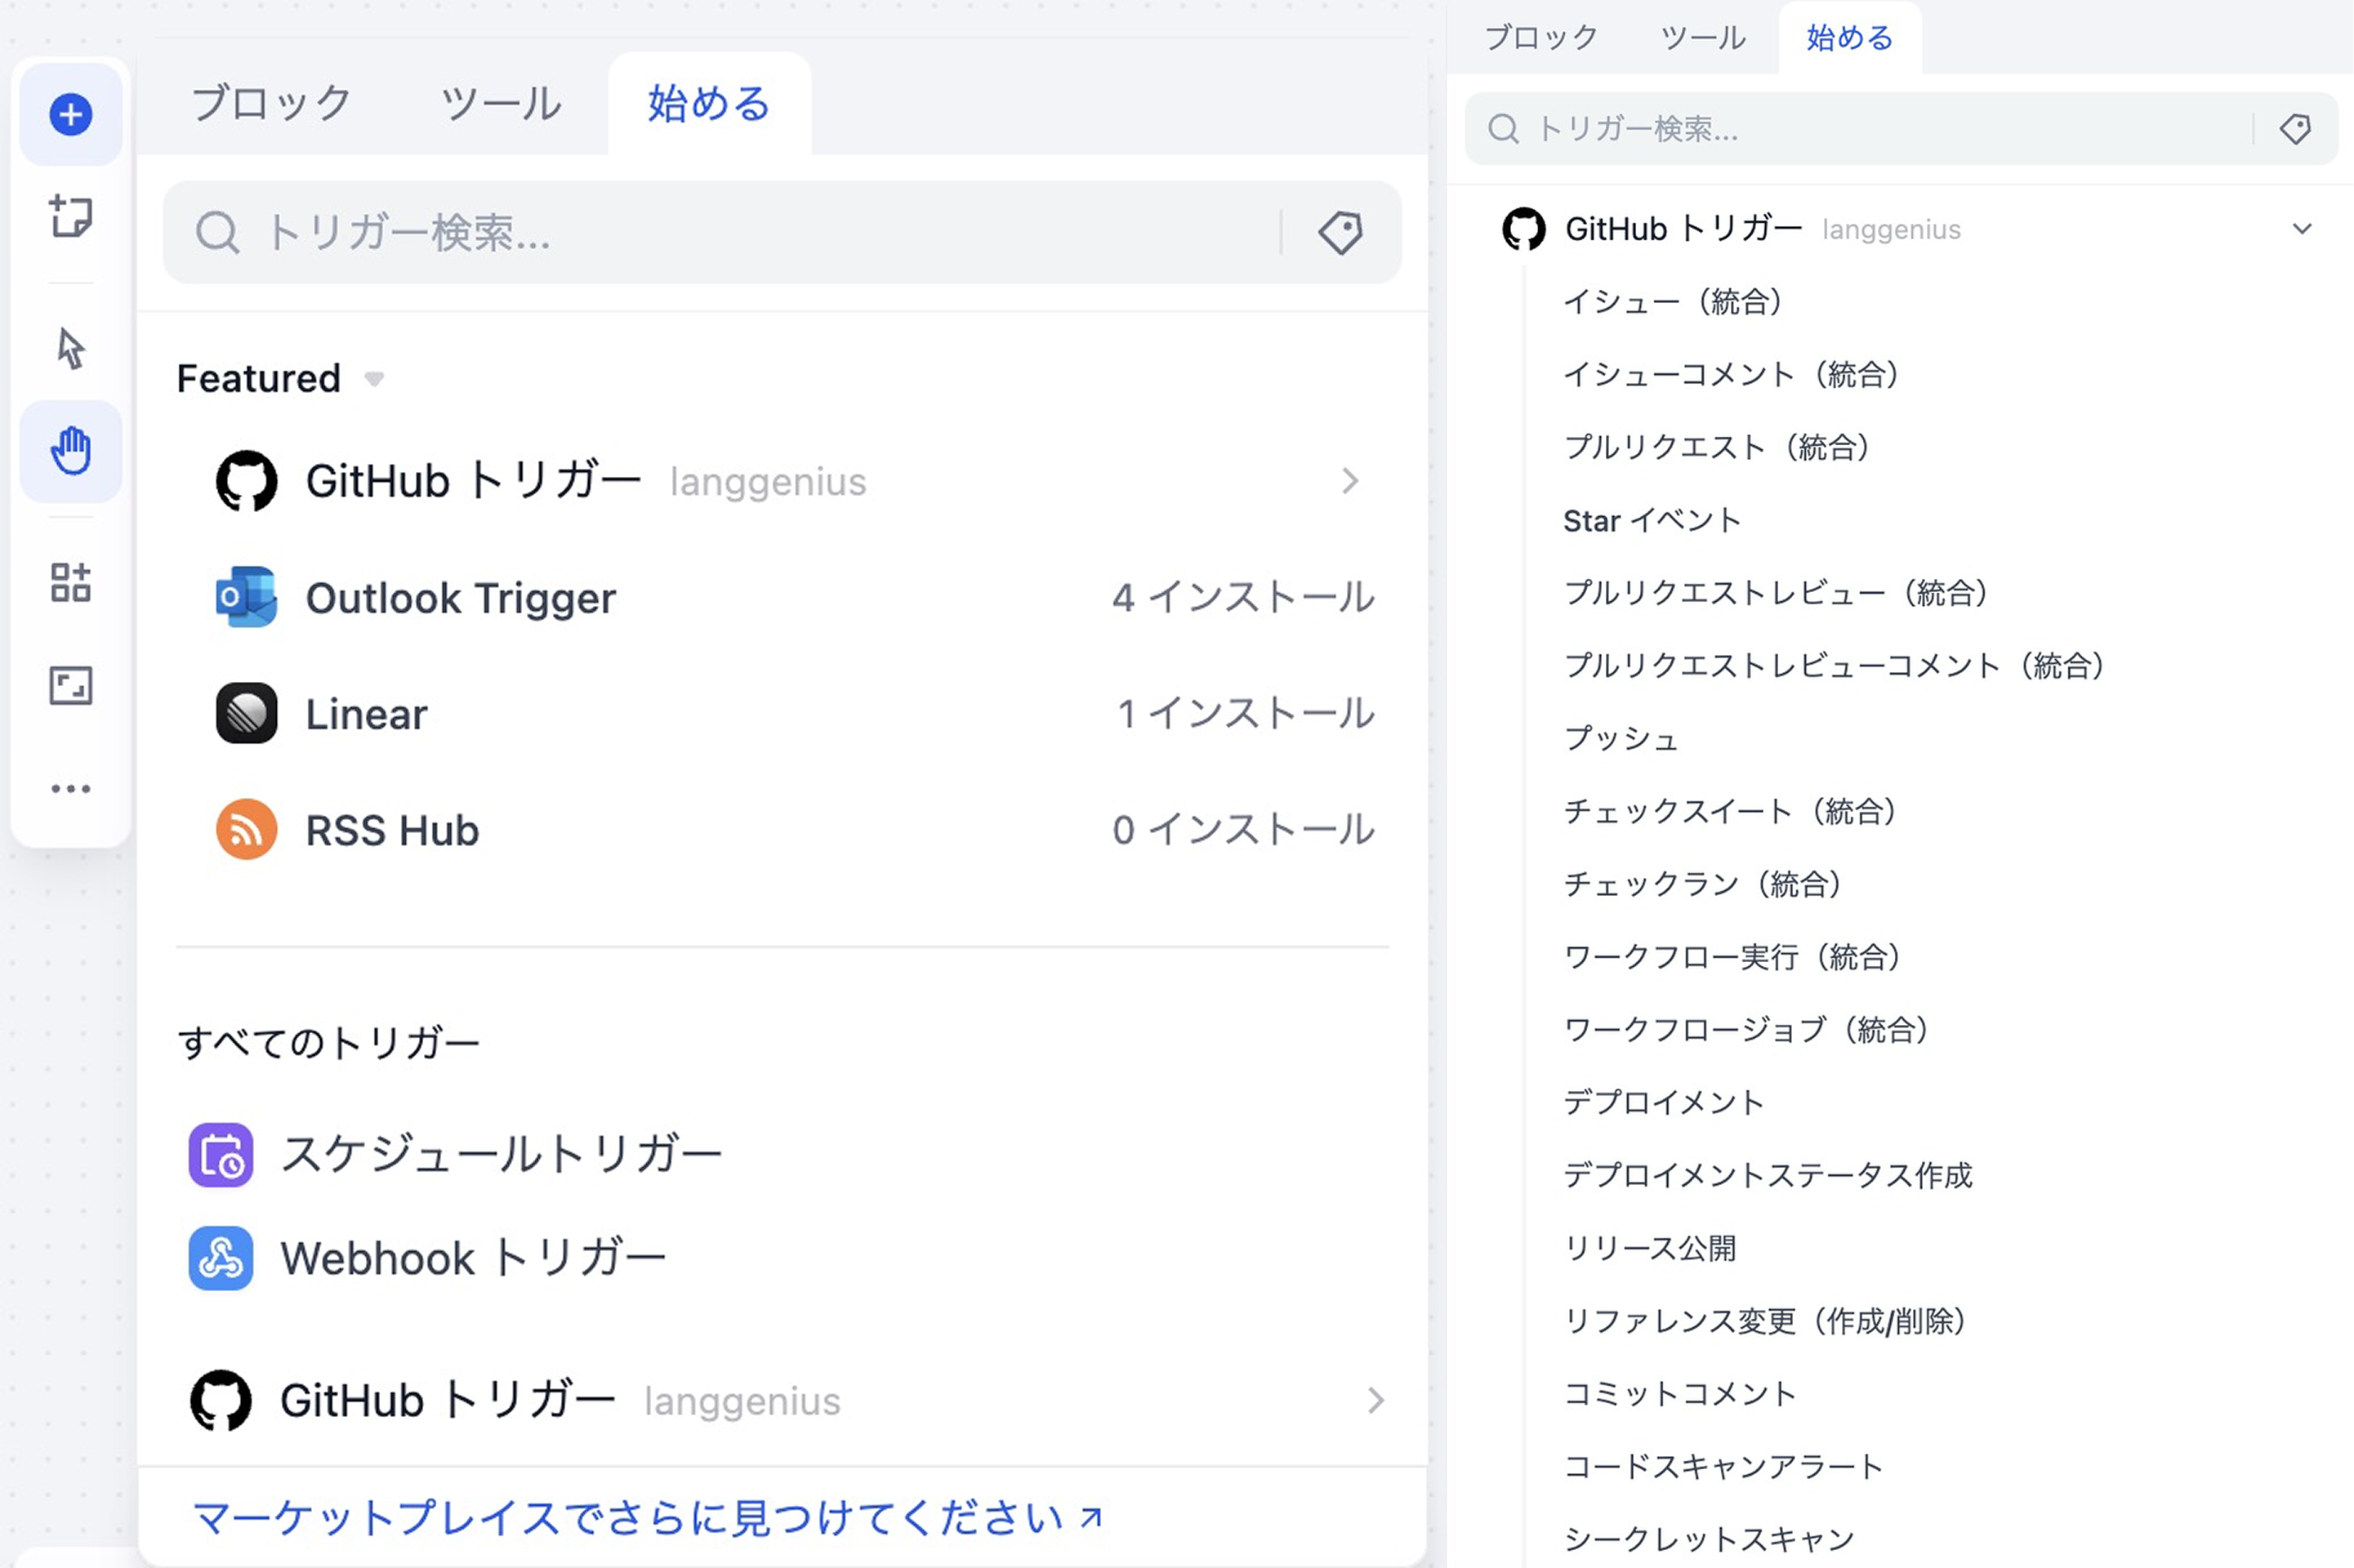Click the organize blocks grid icon
2354x1568 pixels.
point(70,582)
